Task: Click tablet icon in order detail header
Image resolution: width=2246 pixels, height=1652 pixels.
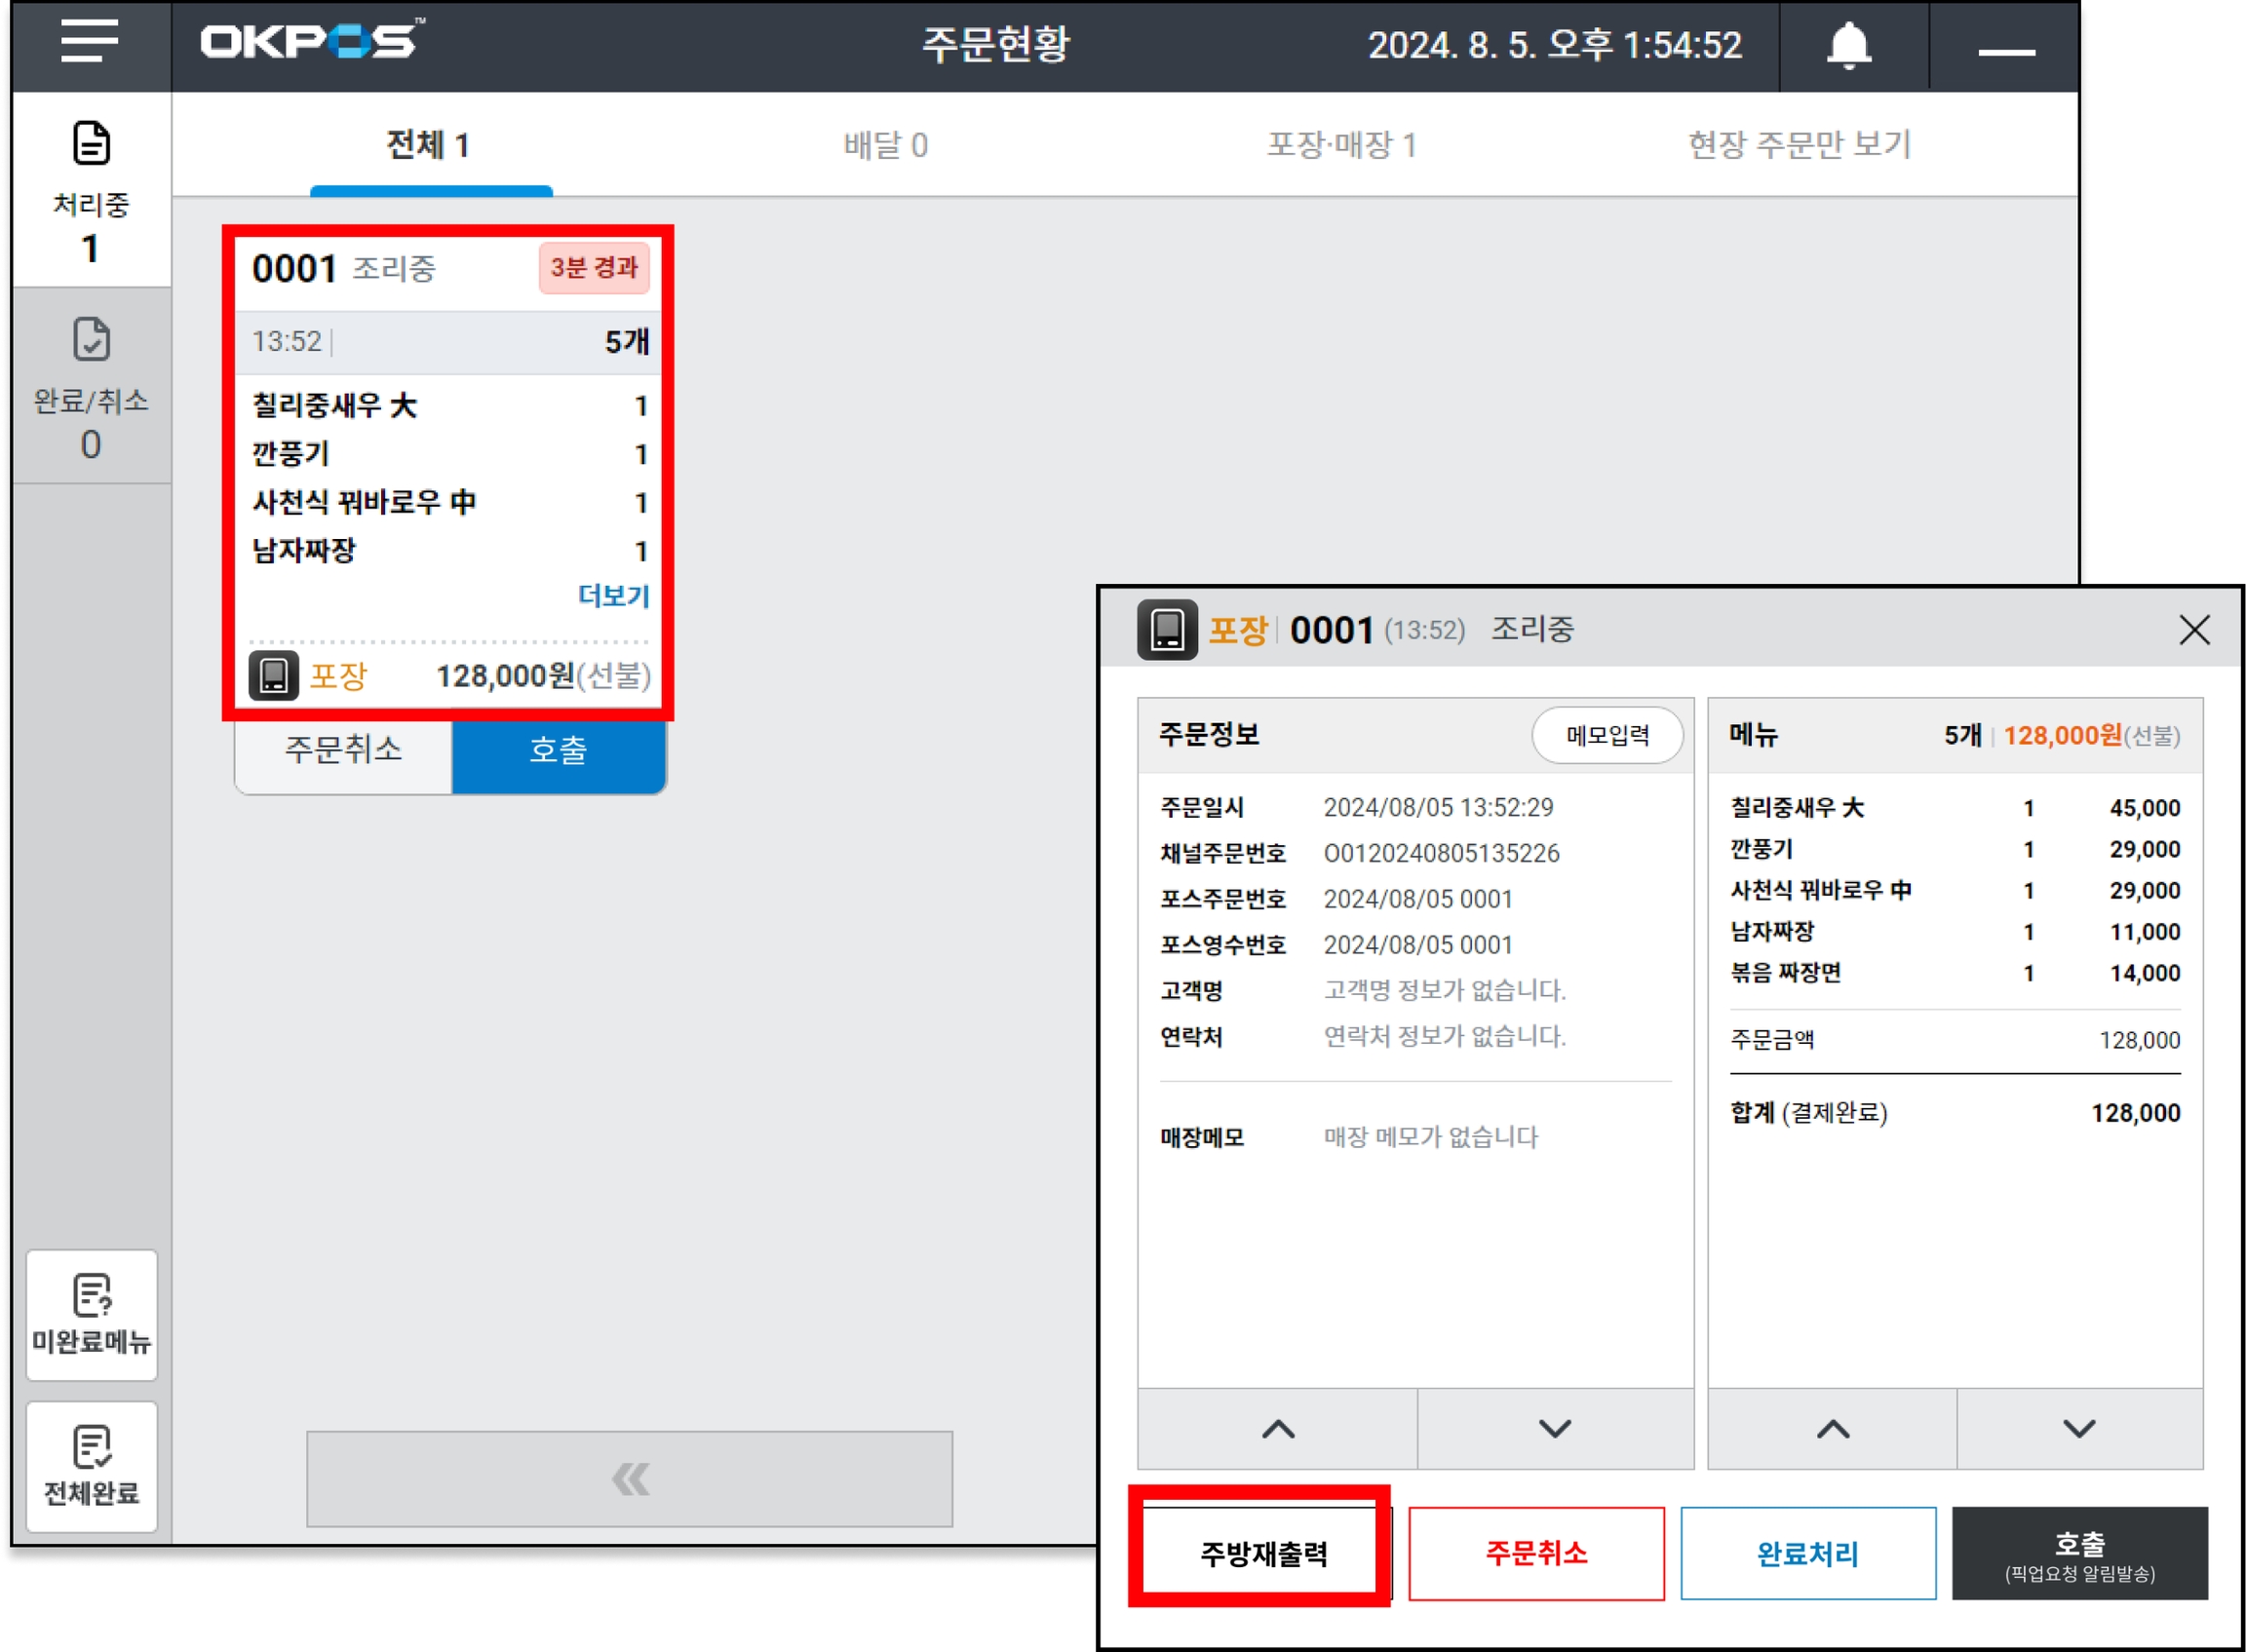Action: [x=1166, y=630]
